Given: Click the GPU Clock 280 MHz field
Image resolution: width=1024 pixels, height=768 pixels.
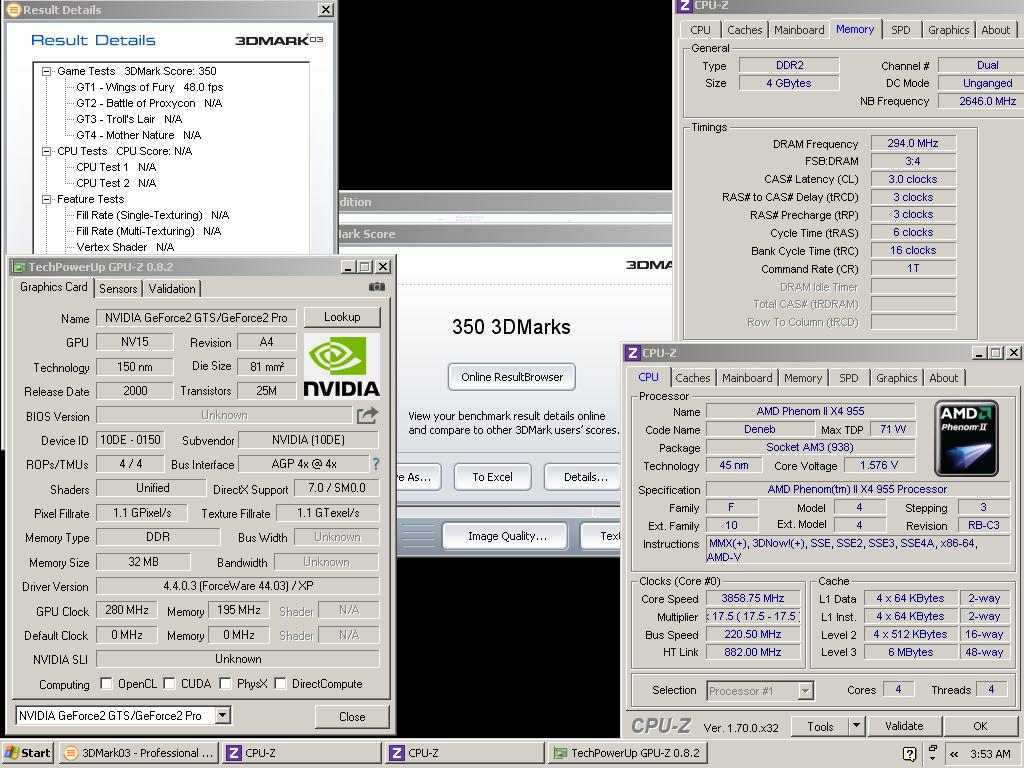Looking at the screenshot, I should coord(127,610).
